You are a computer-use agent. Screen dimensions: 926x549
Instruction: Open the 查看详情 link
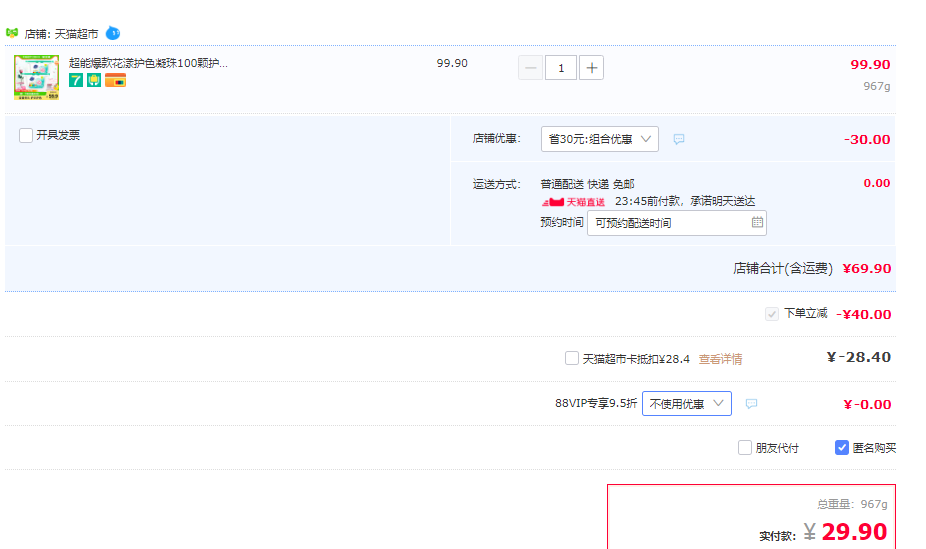pos(720,359)
